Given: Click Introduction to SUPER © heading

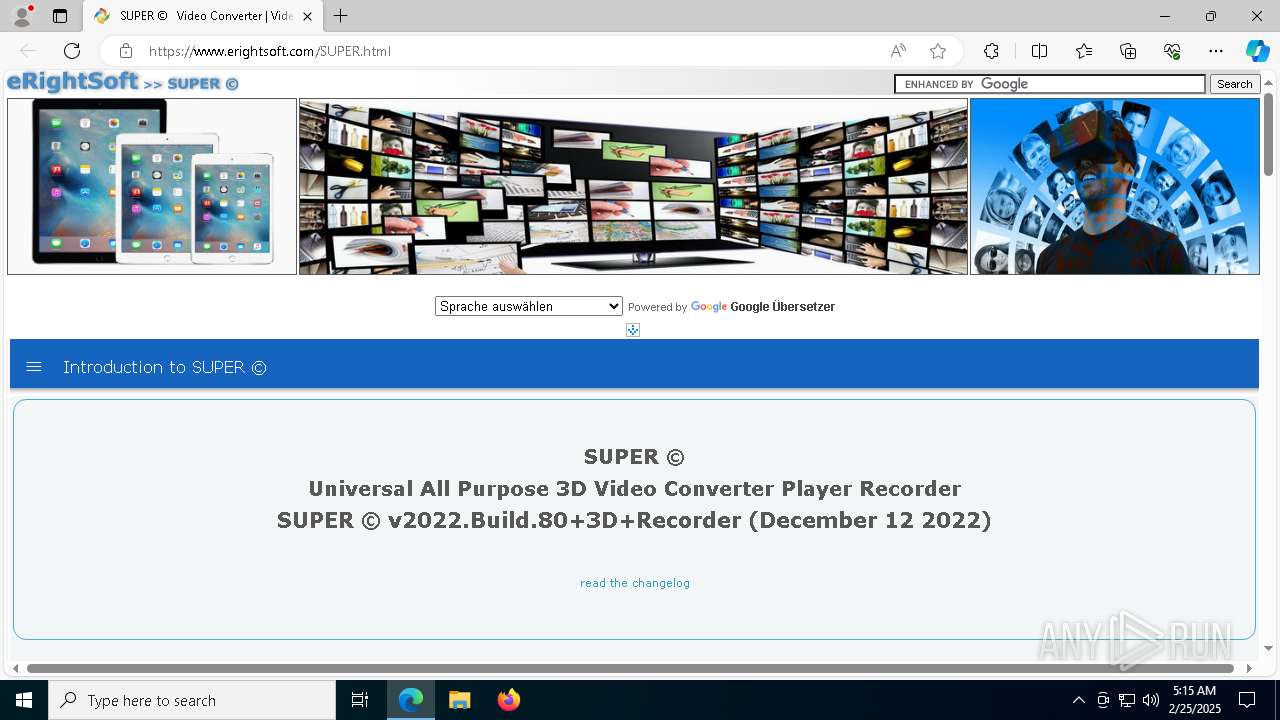Looking at the screenshot, I should click(x=165, y=367).
